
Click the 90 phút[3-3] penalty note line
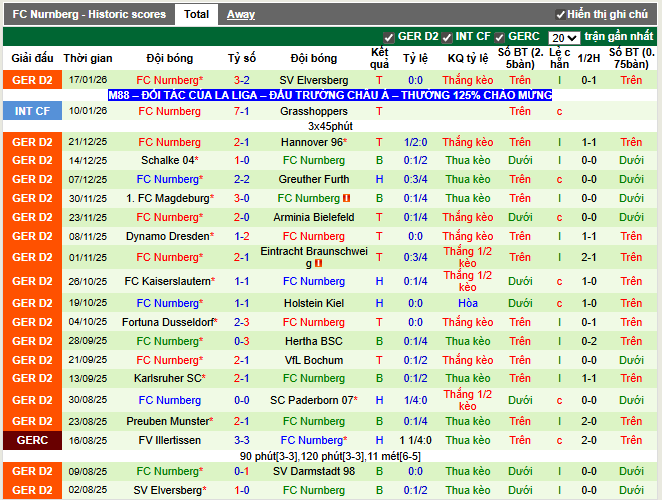click(x=330, y=456)
